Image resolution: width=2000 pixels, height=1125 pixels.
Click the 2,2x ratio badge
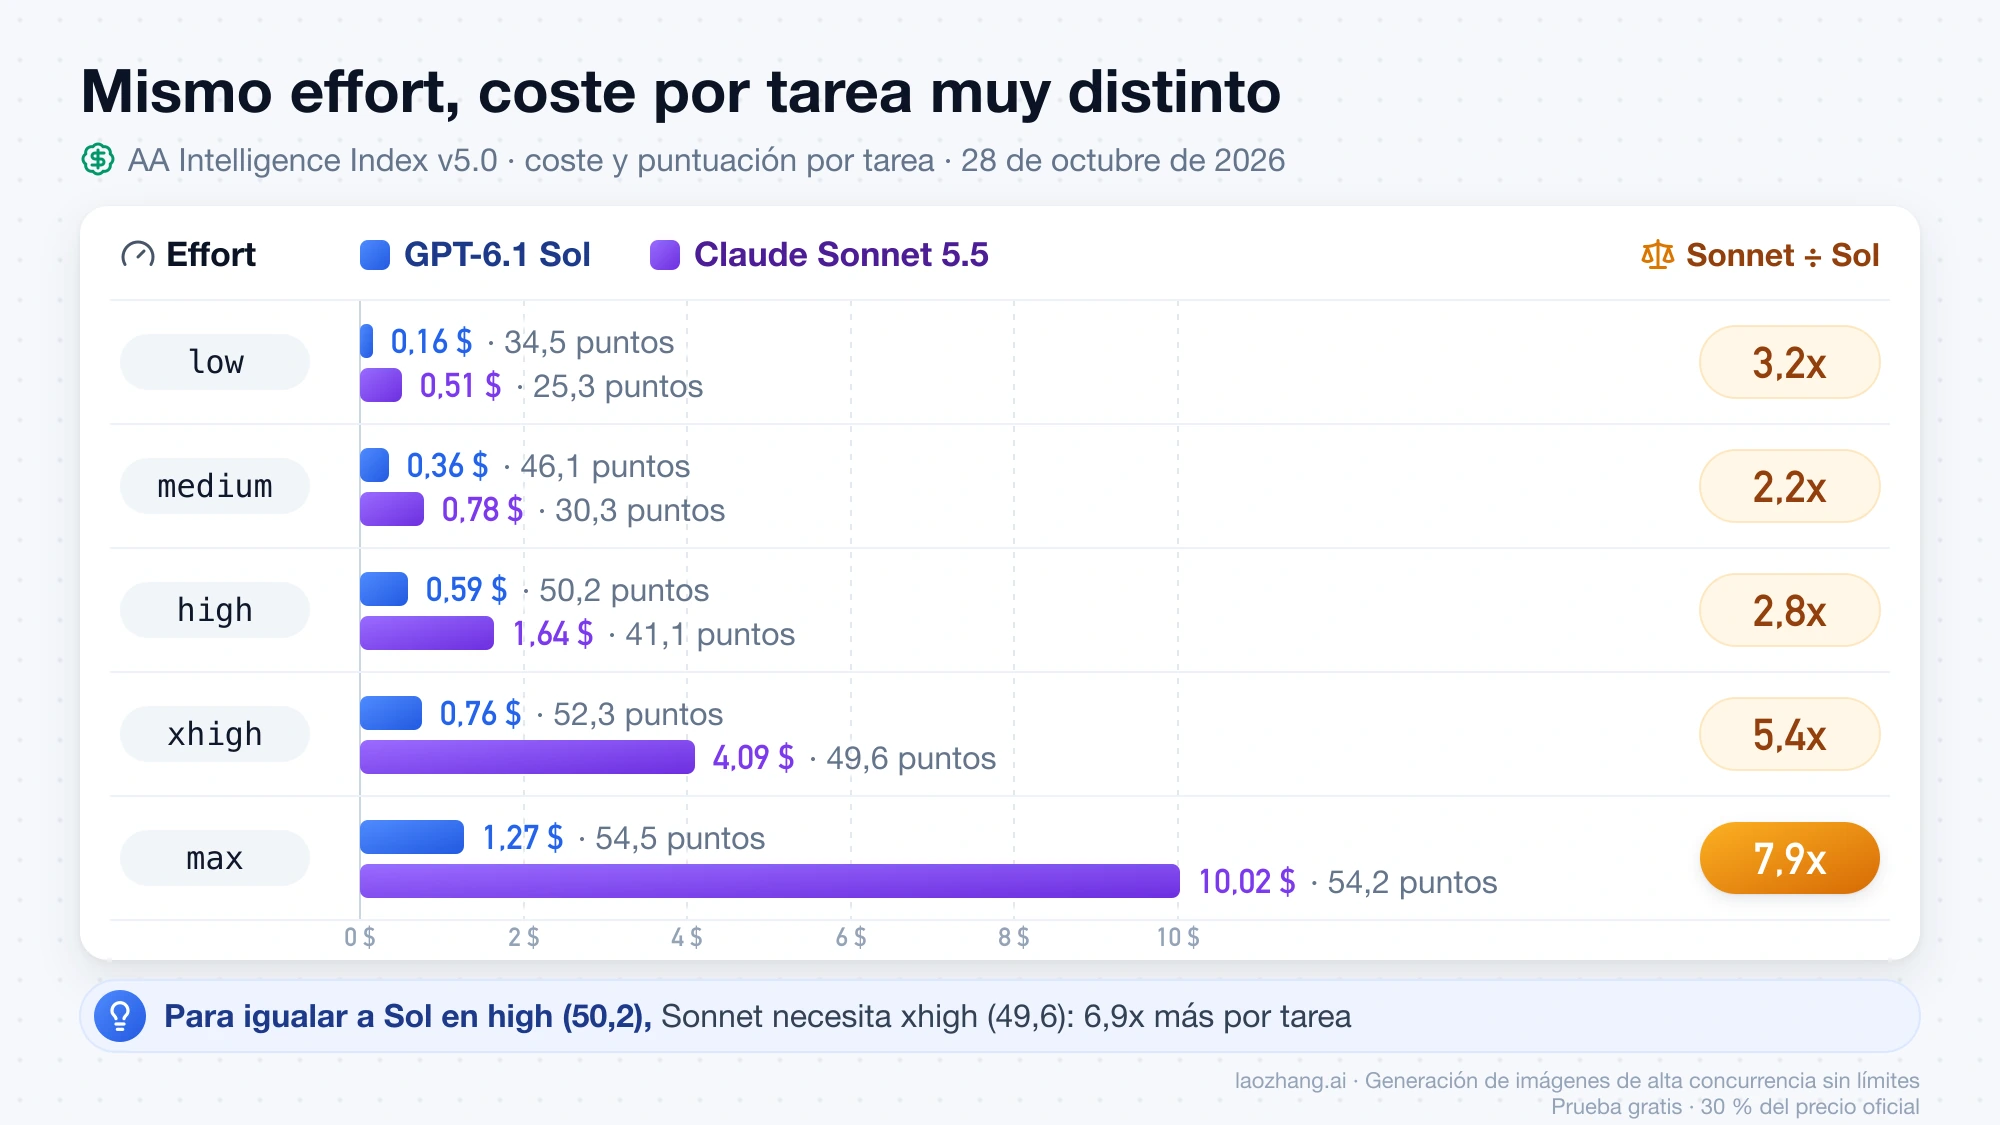1790,486
